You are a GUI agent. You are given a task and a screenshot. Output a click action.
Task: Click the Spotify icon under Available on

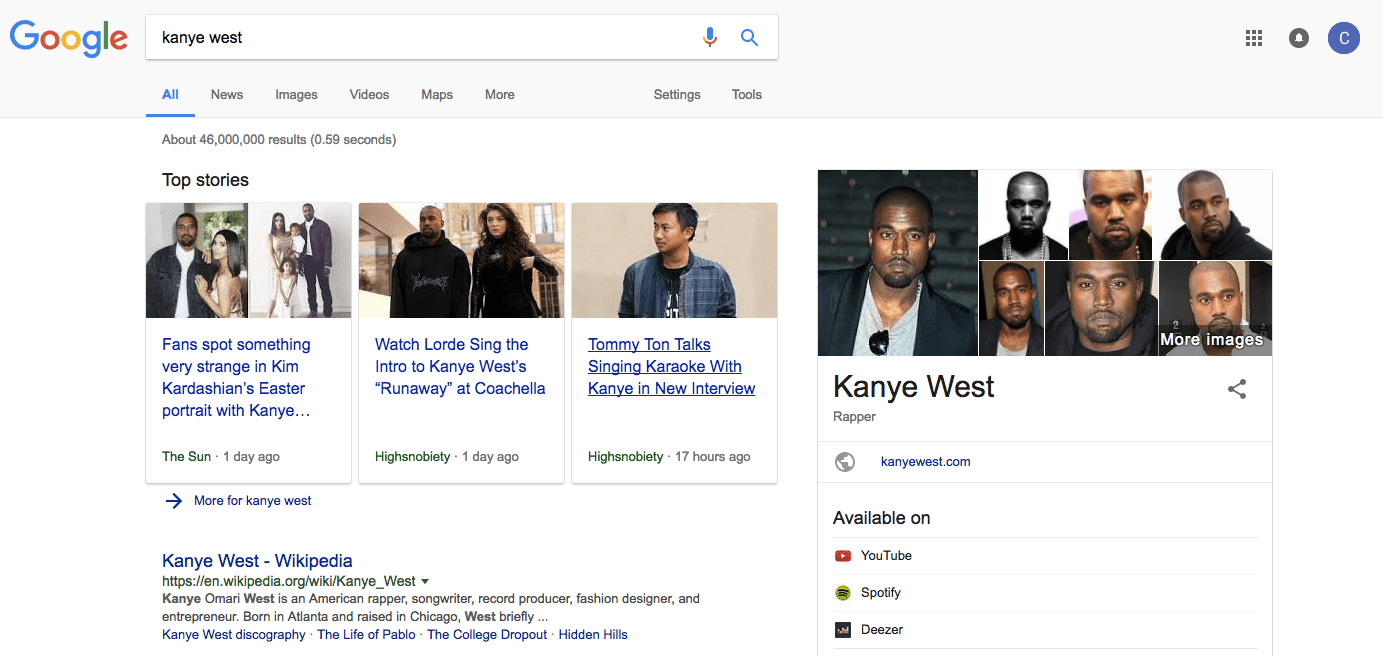843,593
